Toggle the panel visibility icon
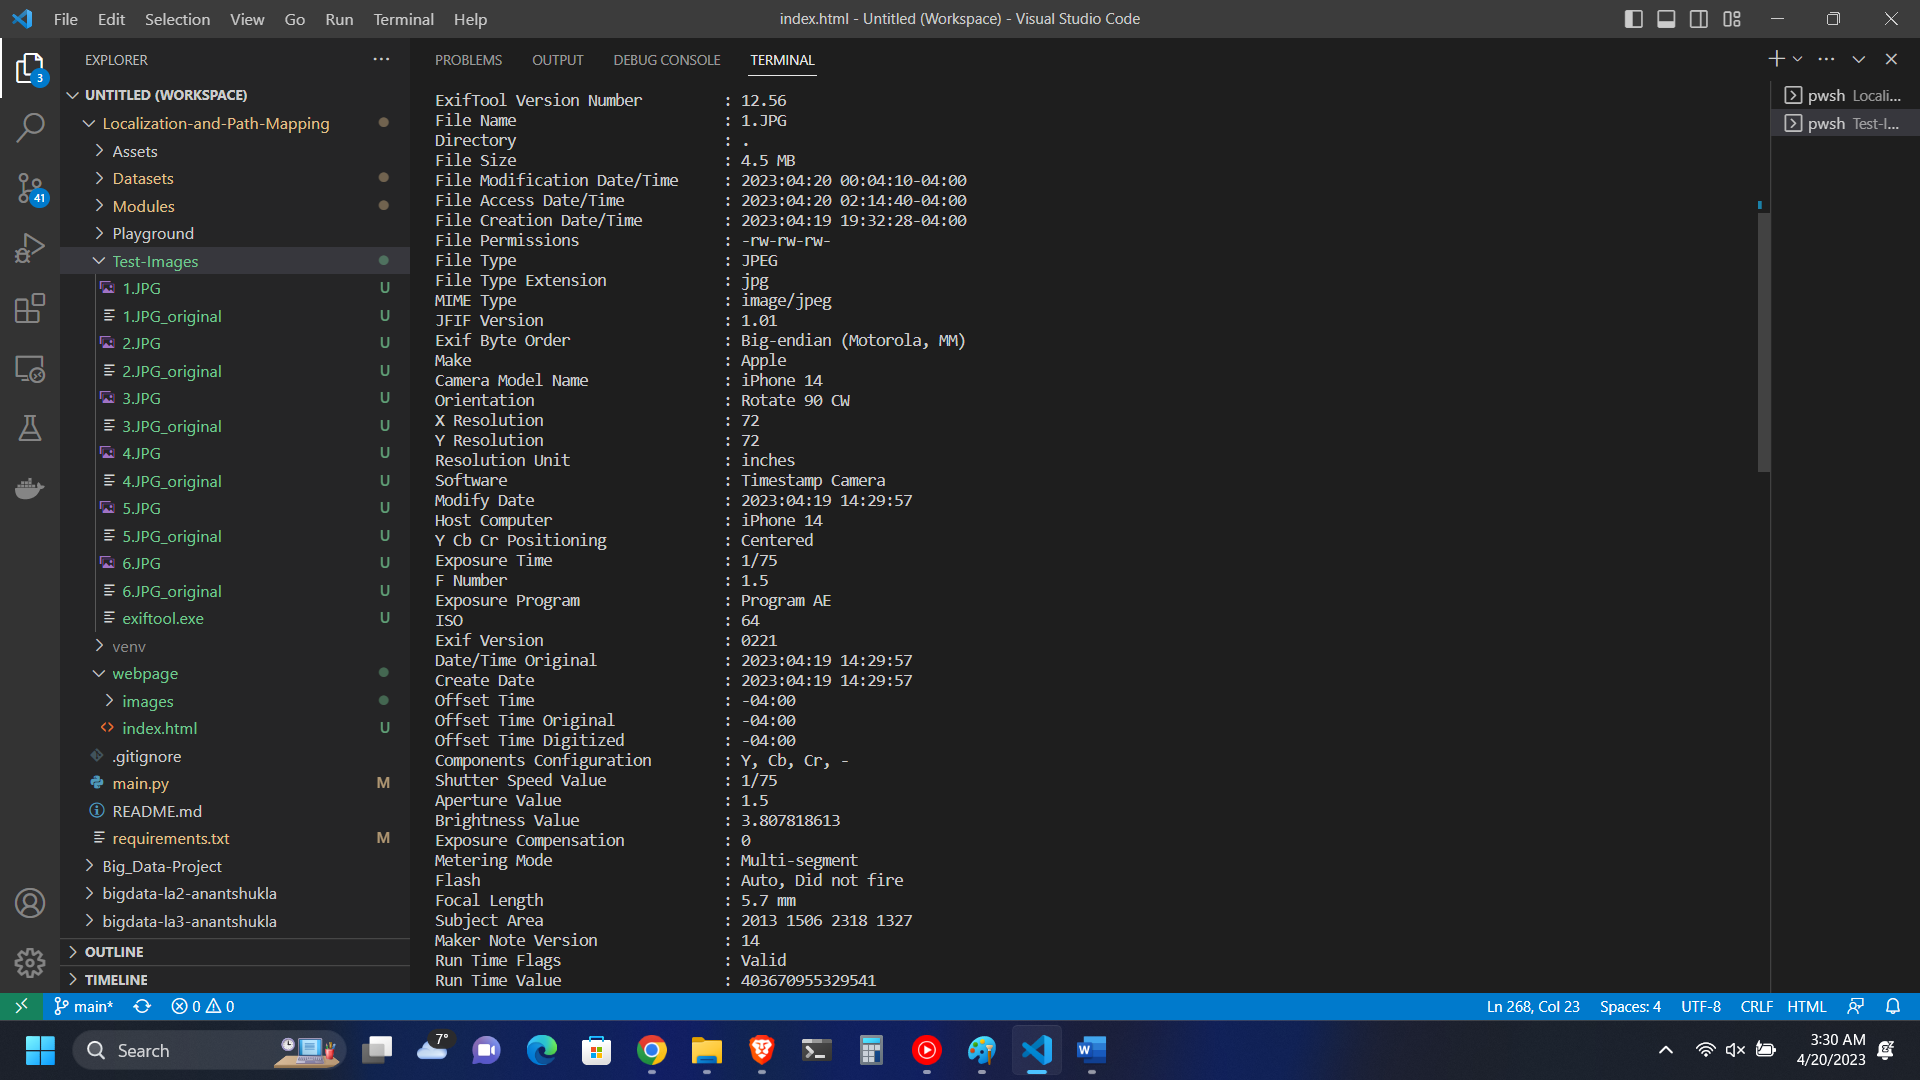The width and height of the screenshot is (1920, 1080). [x=1665, y=18]
